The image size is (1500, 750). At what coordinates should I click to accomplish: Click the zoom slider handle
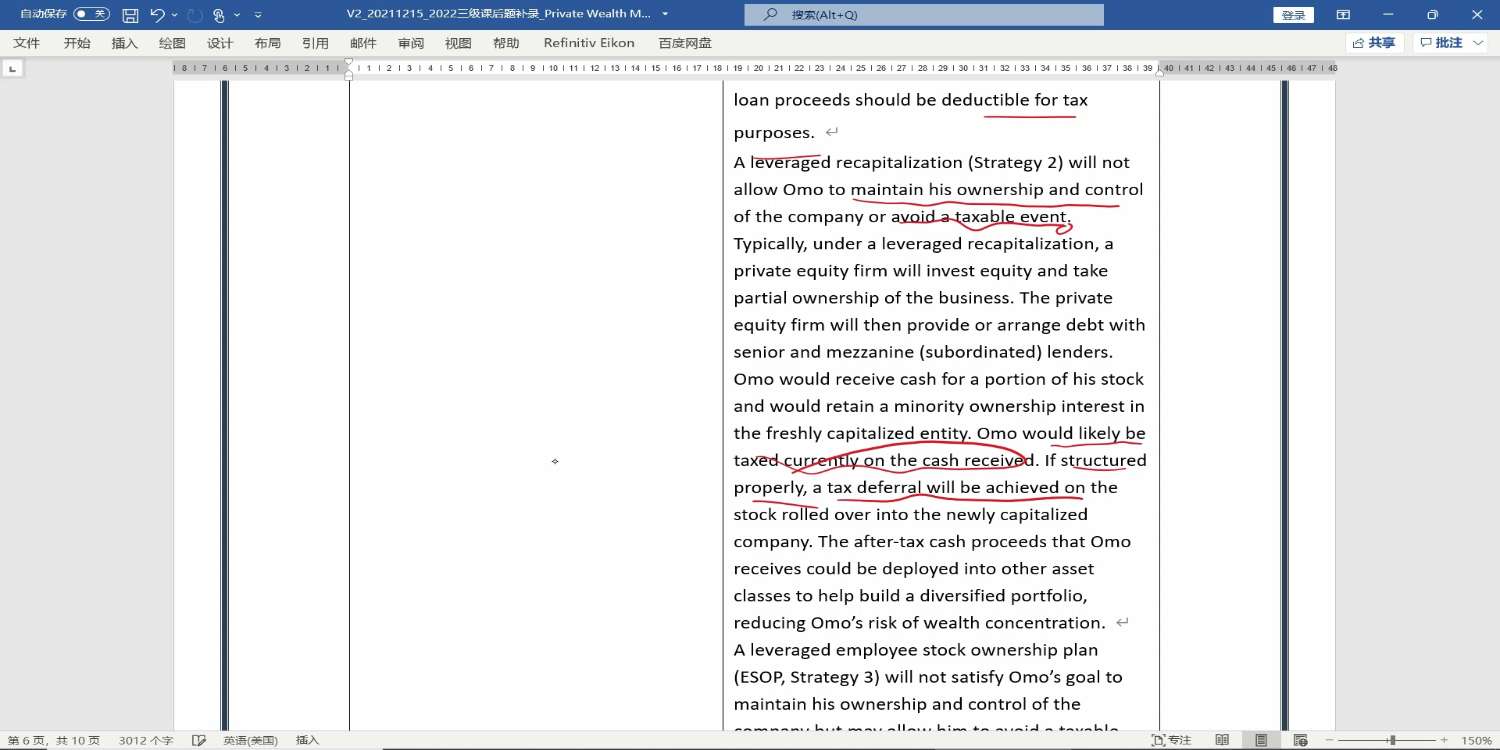point(1392,740)
